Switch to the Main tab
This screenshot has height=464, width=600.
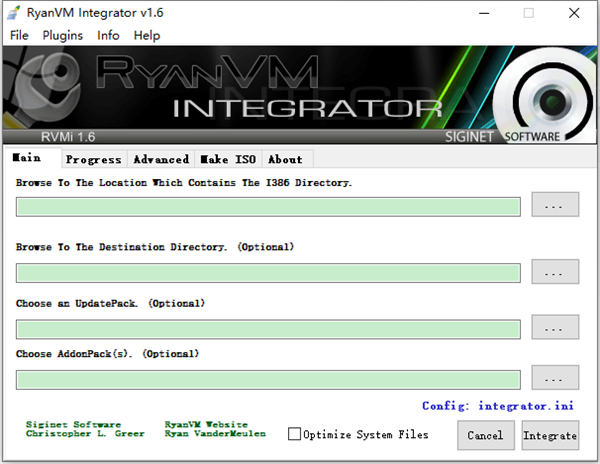click(33, 158)
